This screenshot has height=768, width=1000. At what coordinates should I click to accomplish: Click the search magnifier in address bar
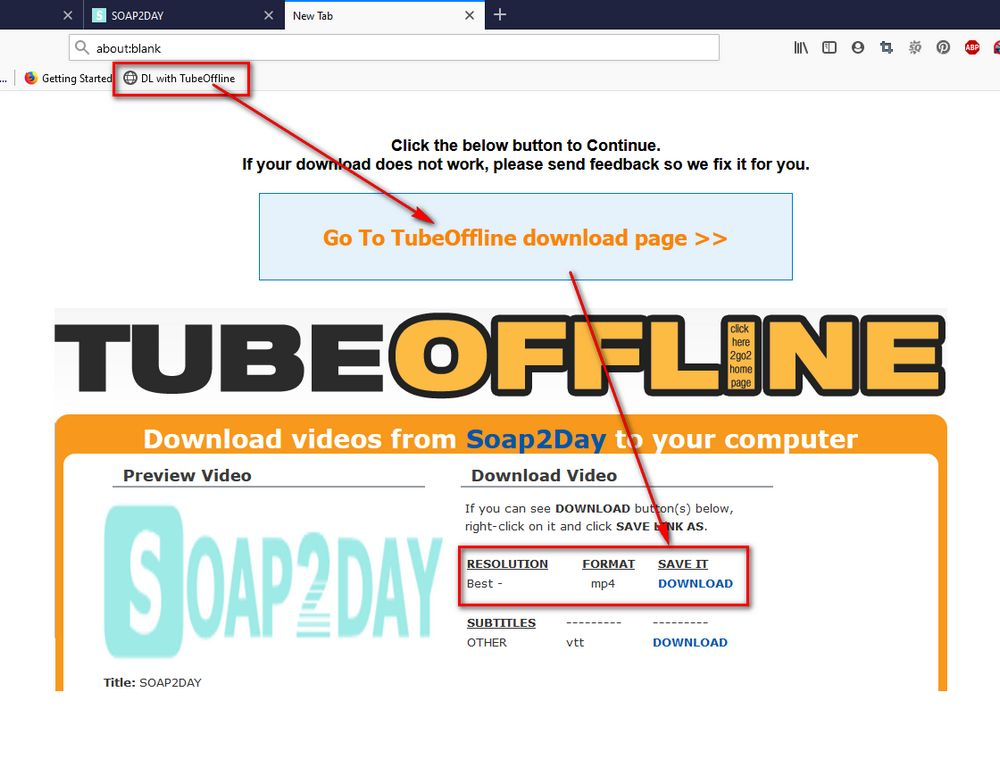coord(82,48)
